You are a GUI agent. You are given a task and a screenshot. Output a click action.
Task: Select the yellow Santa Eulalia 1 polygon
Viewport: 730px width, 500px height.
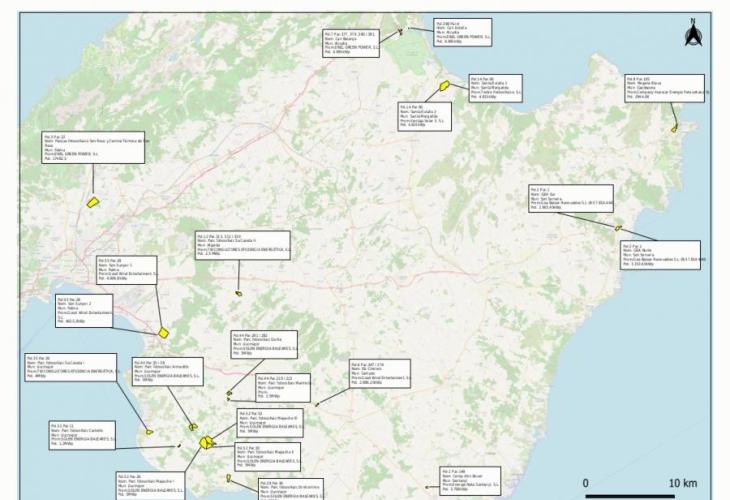[440, 89]
